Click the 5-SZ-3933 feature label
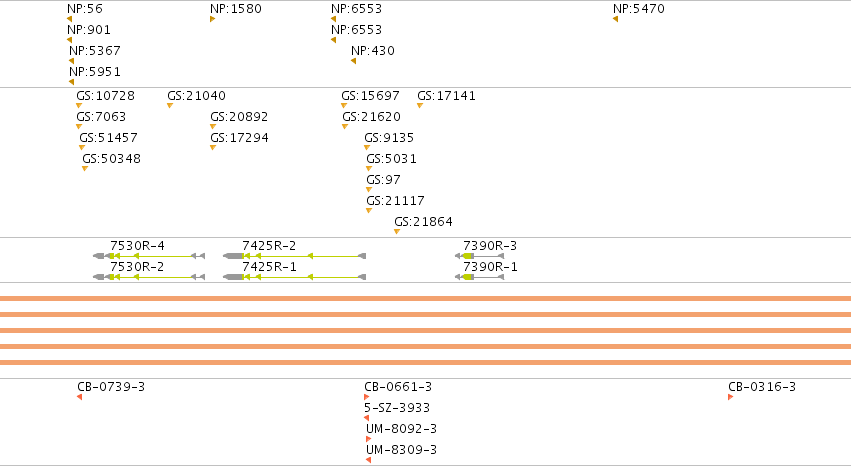Screen dimensions: 851x466 pos(397,407)
